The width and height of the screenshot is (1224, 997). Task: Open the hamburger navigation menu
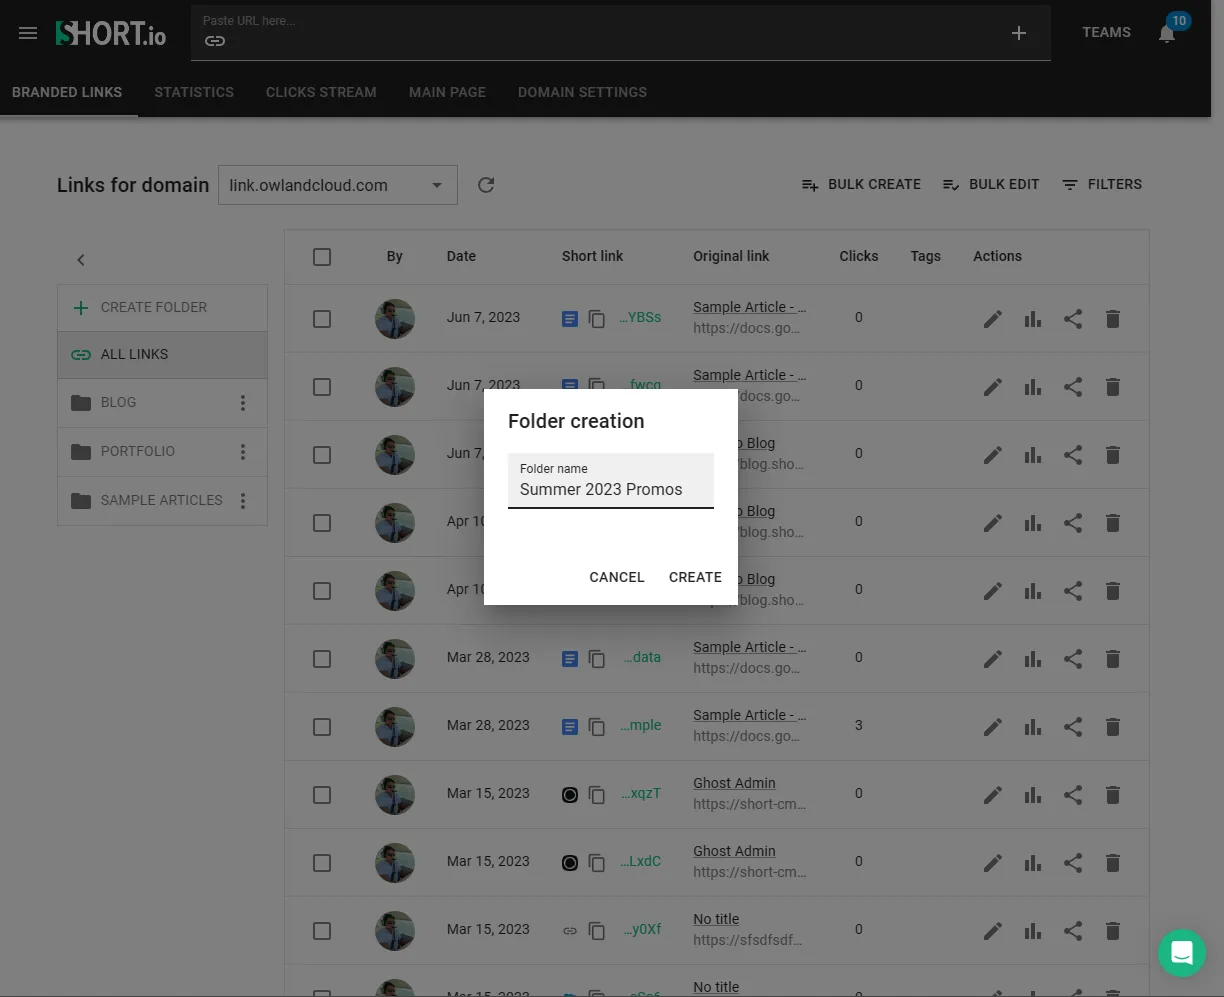[x=28, y=33]
